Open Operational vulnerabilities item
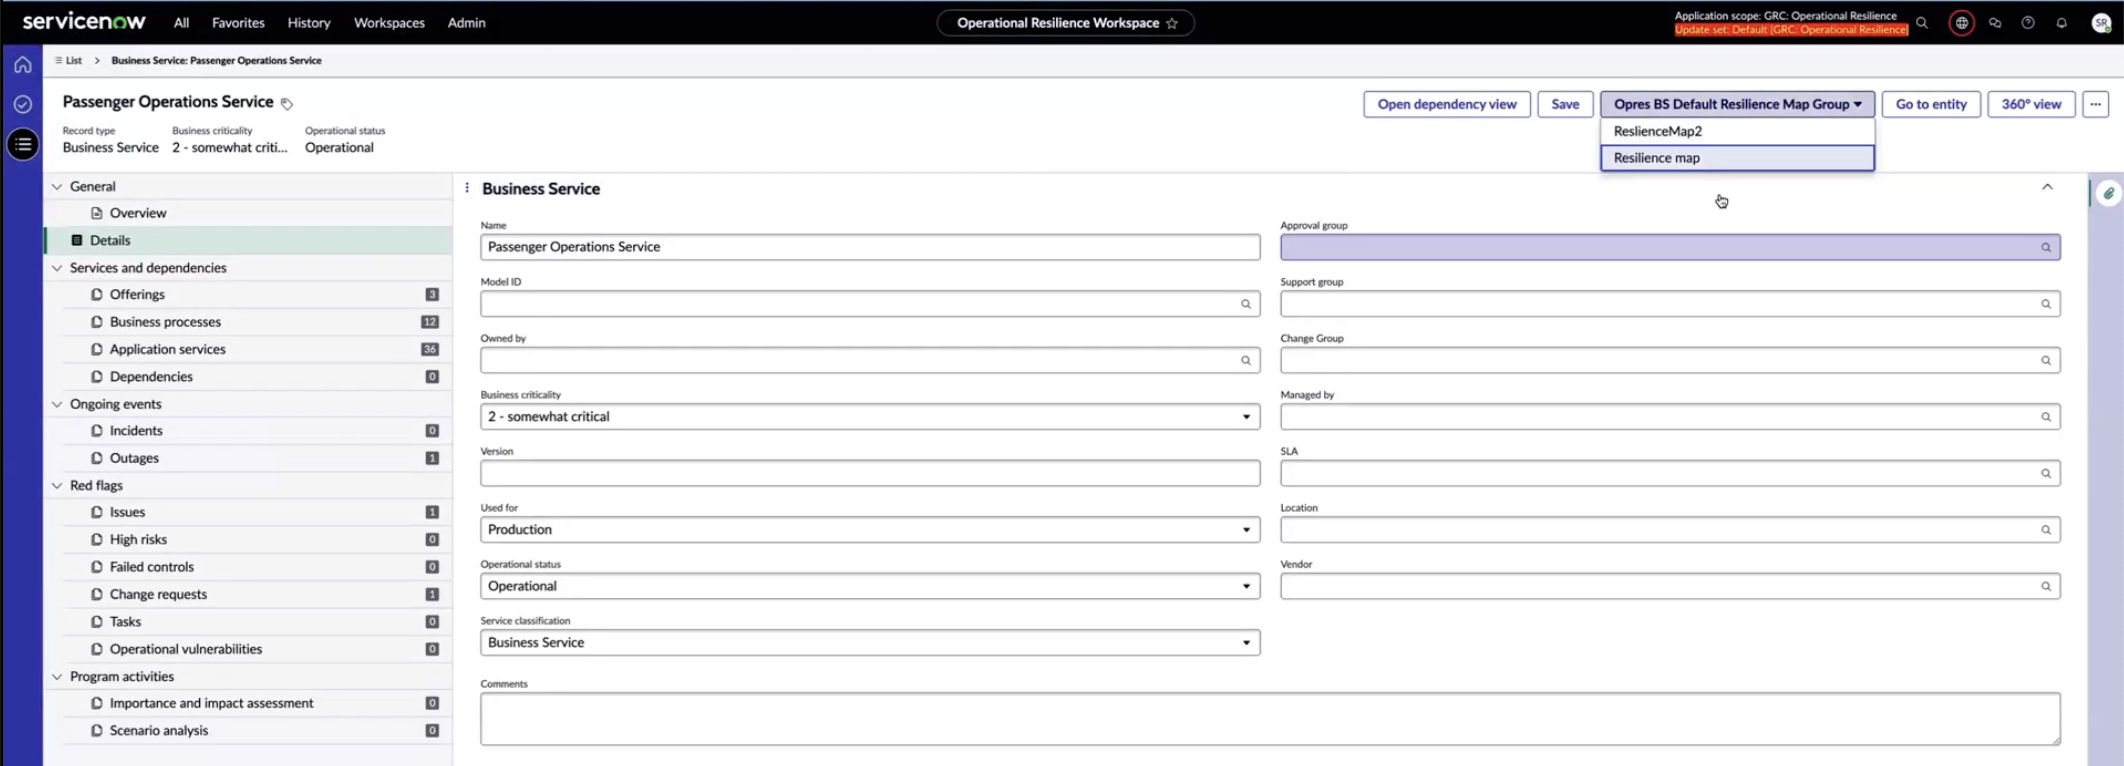This screenshot has height=766, width=2124. coord(186,649)
